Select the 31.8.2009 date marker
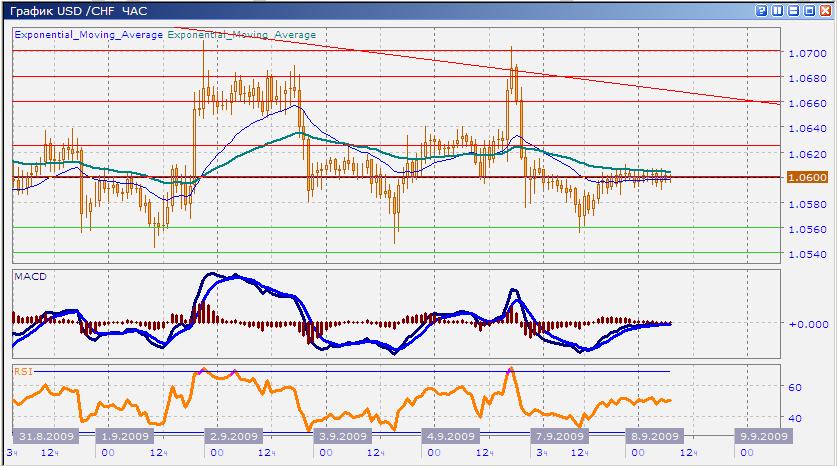The width and height of the screenshot is (837, 466). pos(44,437)
